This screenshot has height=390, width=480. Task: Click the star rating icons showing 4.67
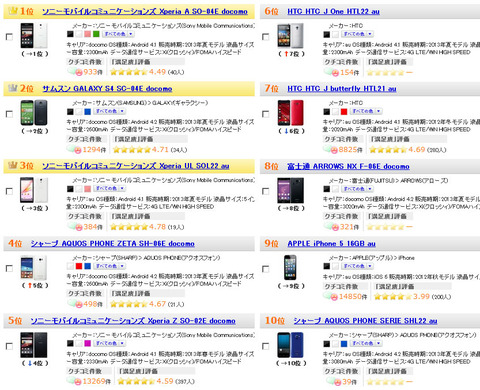tap(129, 304)
